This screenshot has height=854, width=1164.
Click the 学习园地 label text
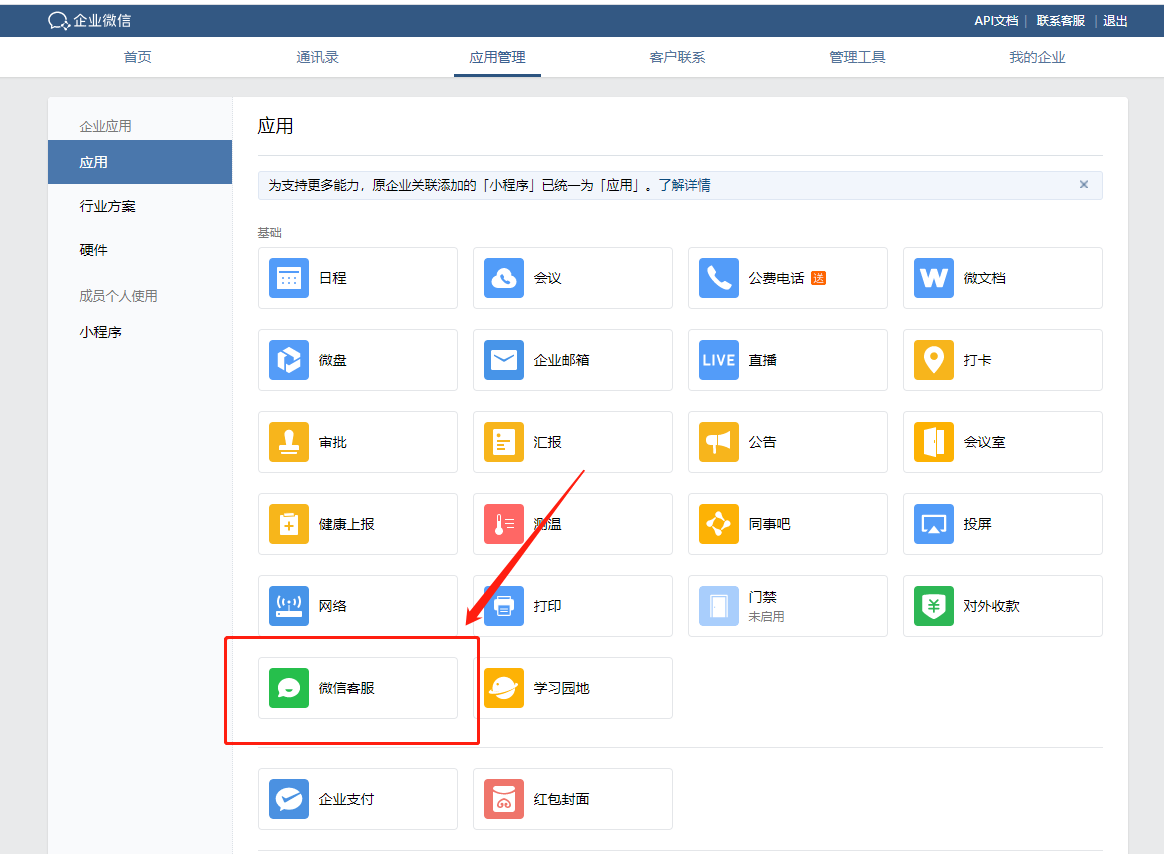561,688
